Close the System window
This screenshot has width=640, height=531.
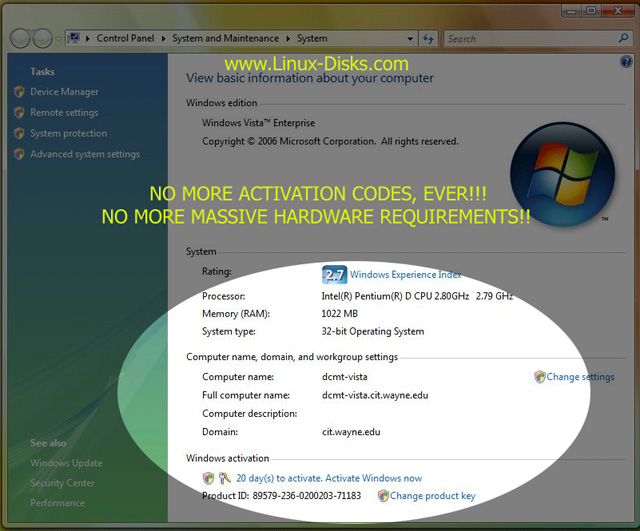(x=618, y=11)
